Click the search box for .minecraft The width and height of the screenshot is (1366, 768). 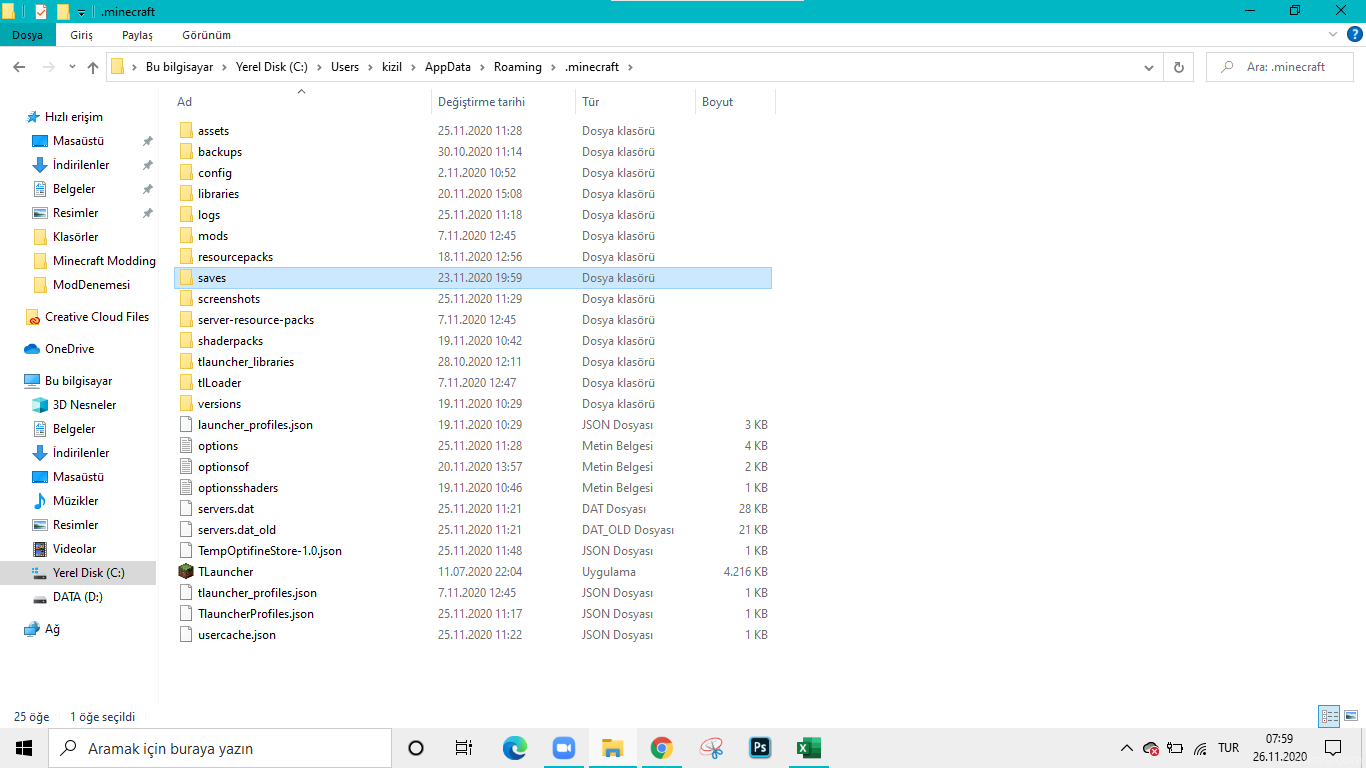pos(1278,67)
